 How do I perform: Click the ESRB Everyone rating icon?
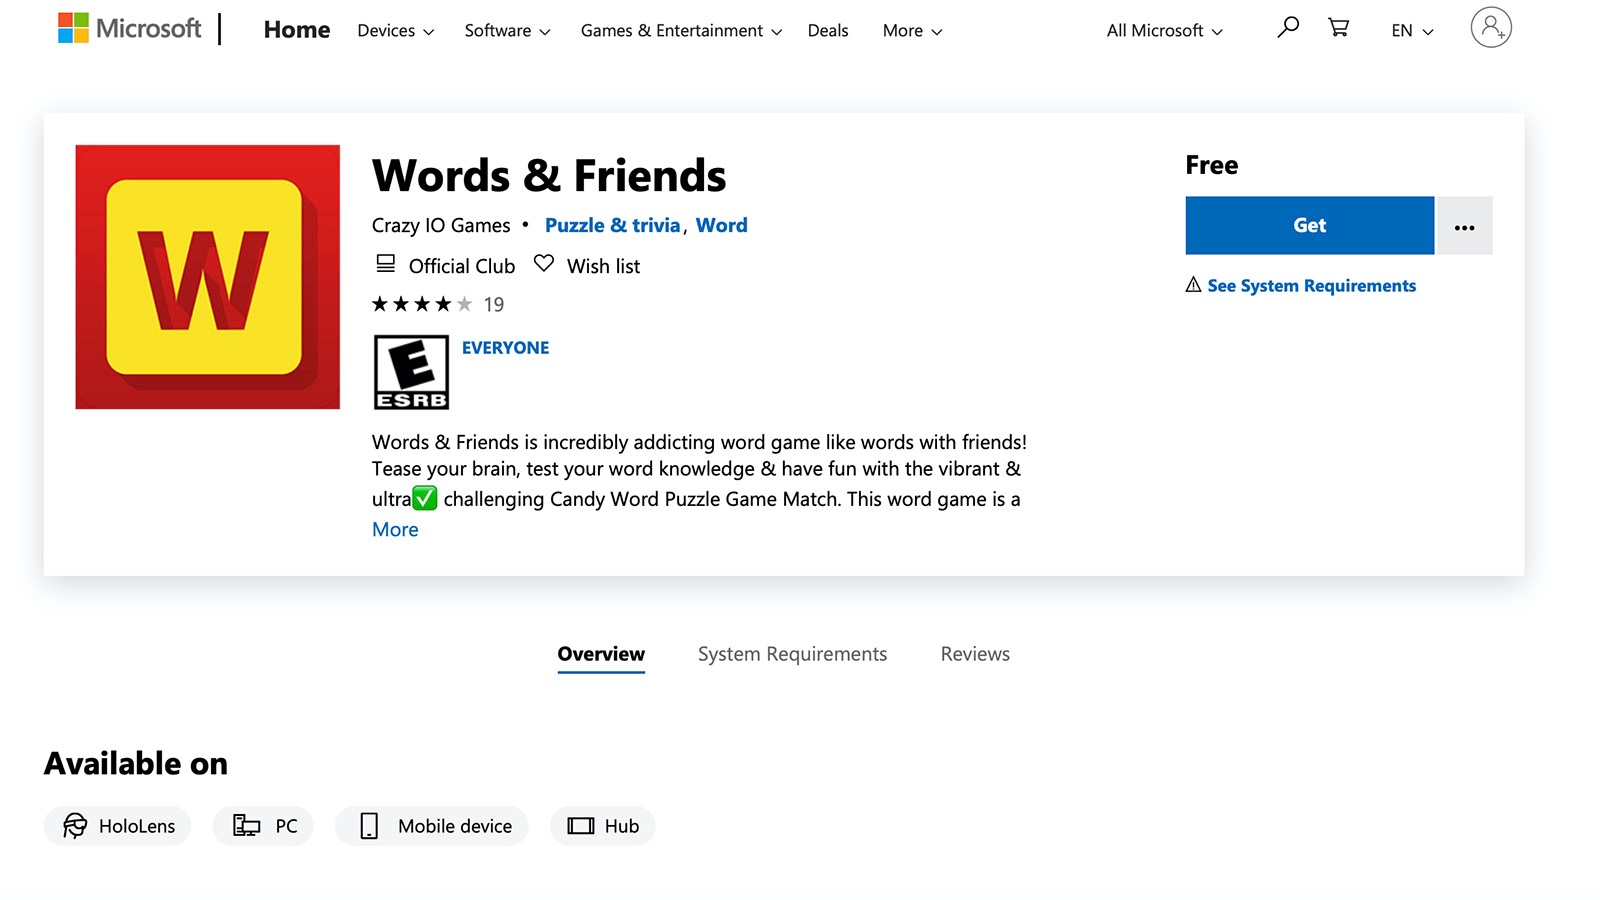[x=410, y=371]
